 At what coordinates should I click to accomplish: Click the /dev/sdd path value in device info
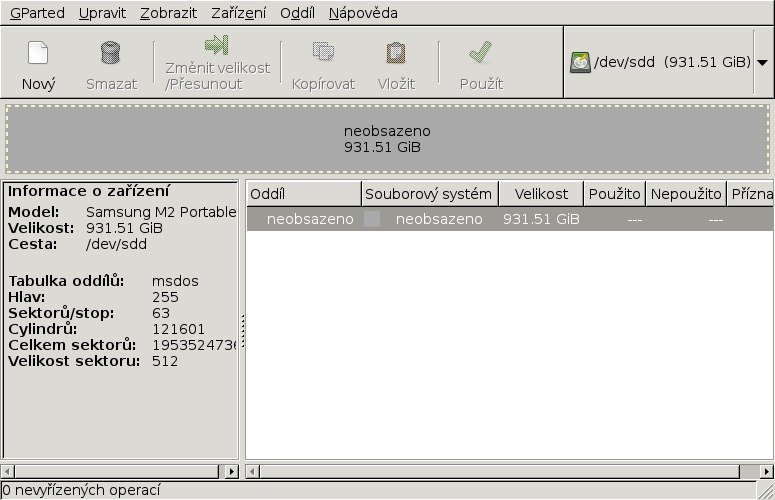tap(116, 244)
